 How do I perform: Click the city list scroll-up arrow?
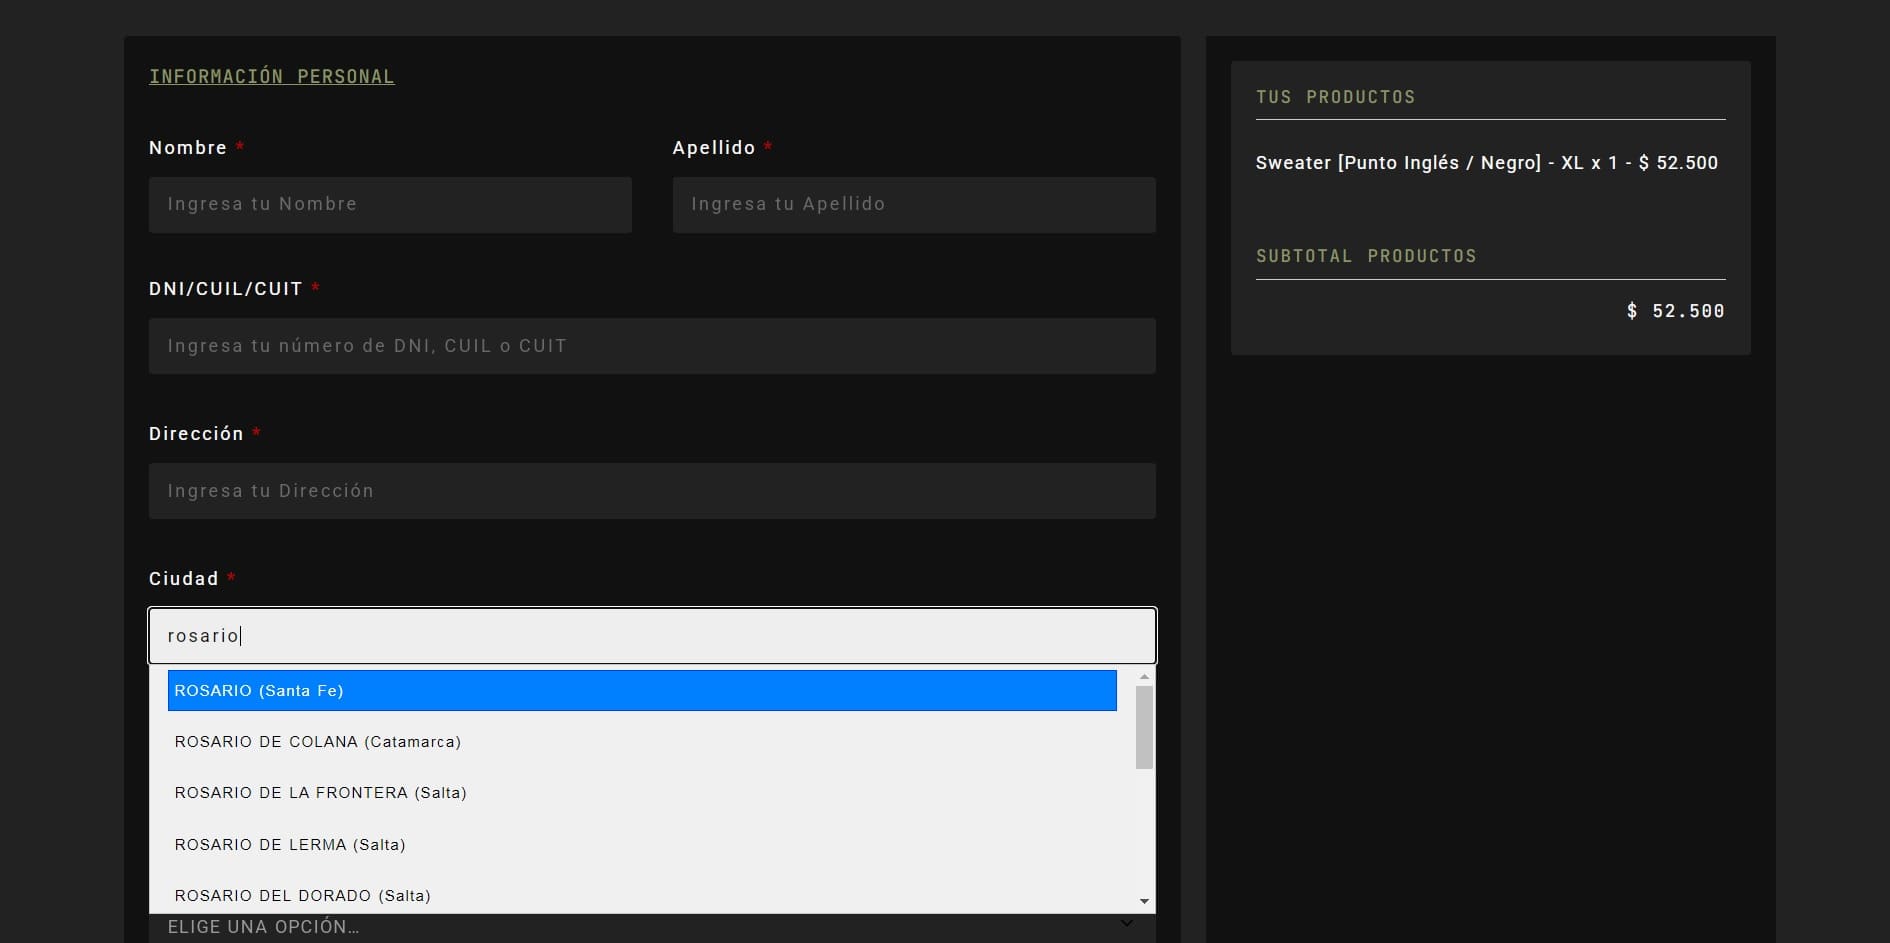[x=1145, y=677]
